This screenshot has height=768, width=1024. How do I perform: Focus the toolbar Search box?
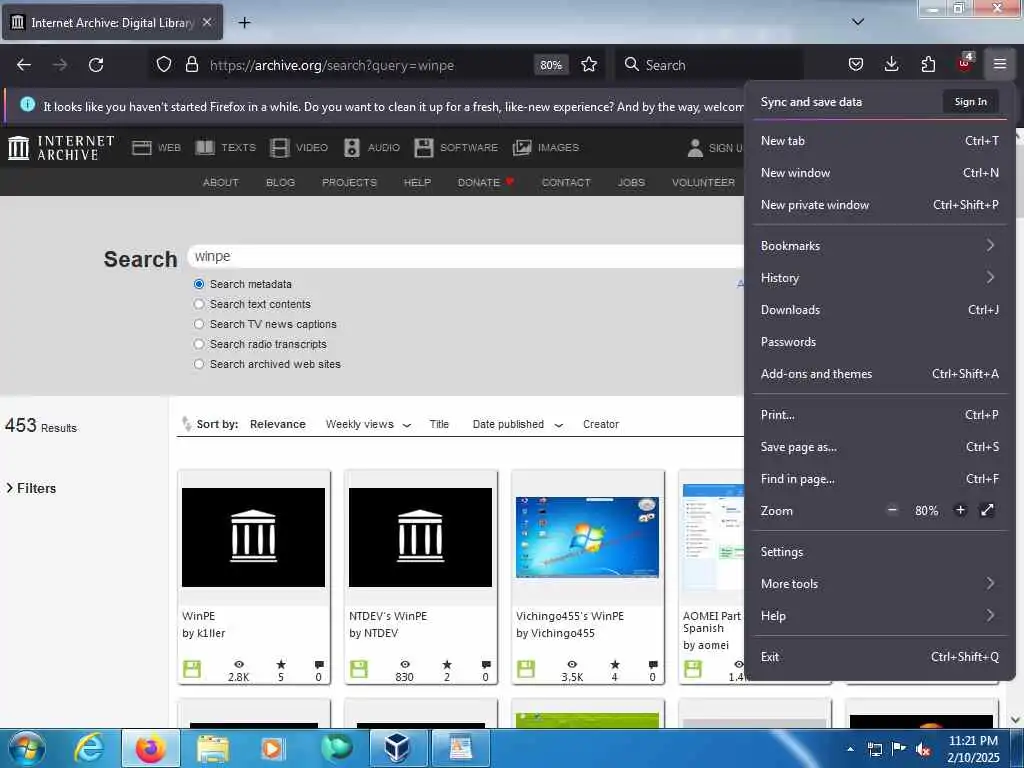708,65
